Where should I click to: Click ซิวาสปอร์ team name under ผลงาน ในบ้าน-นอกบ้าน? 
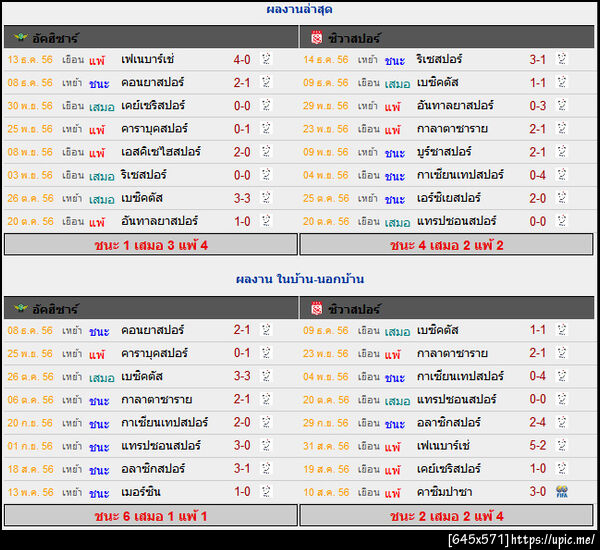pyautogui.click(x=354, y=309)
